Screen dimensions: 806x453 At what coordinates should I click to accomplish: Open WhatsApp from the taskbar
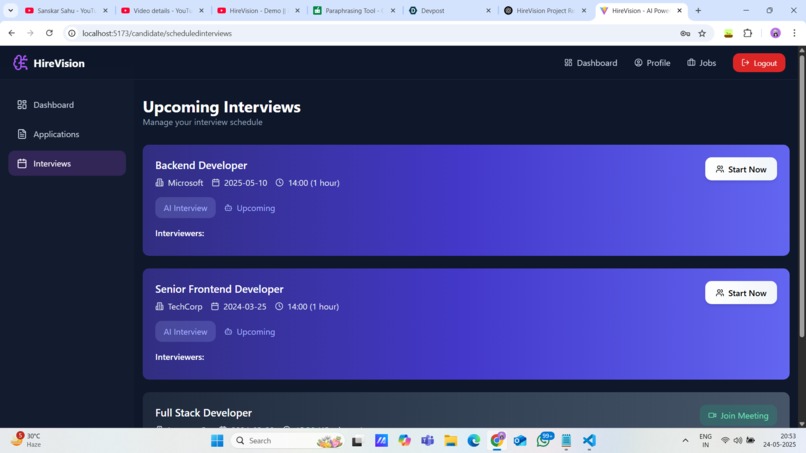pyautogui.click(x=544, y=440)
